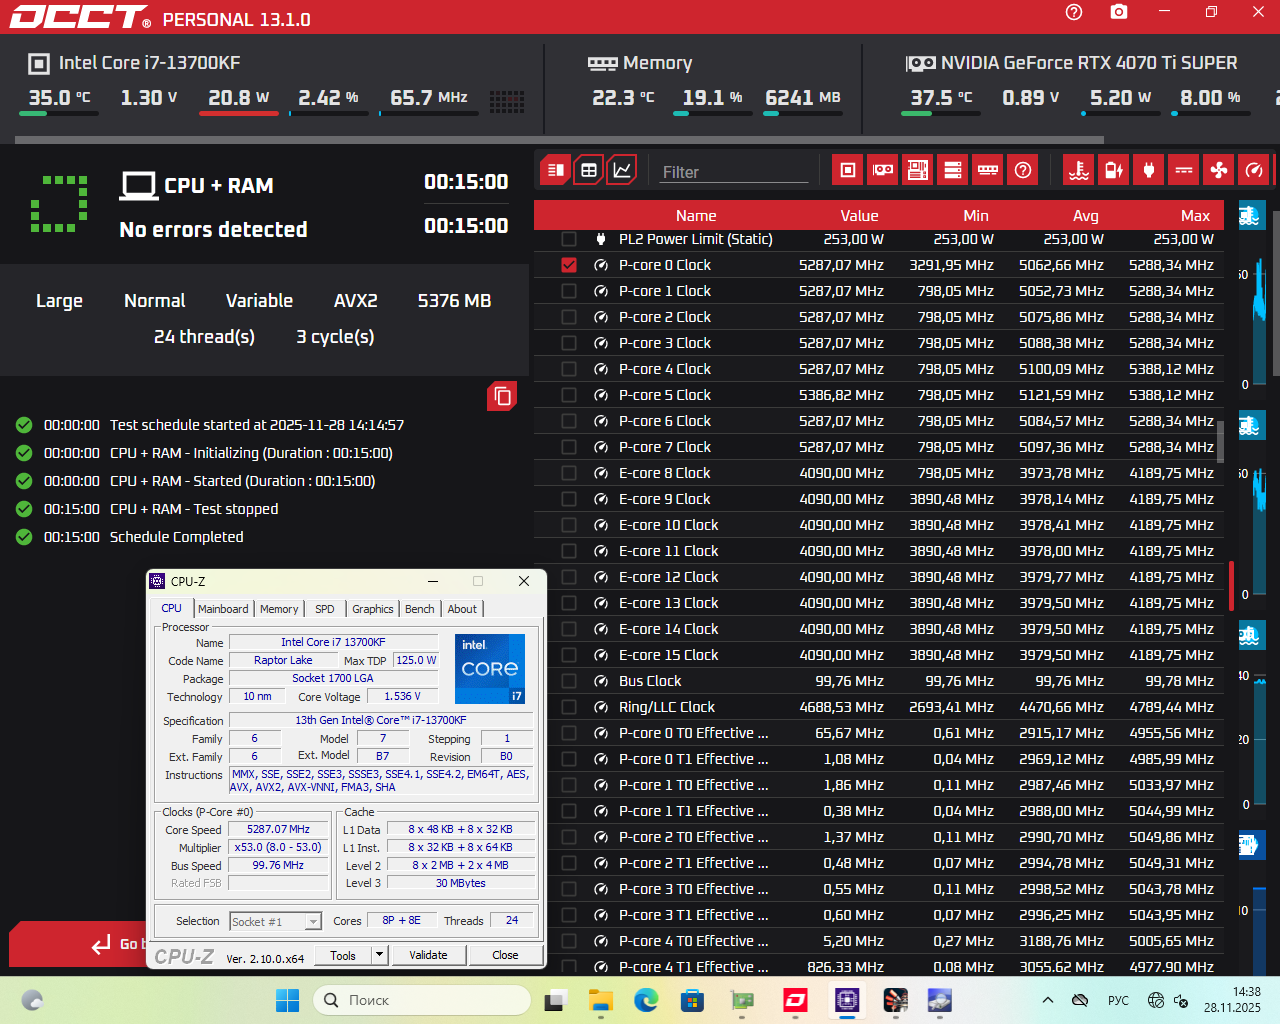Open the clock and date flyout

coord(1232,1000)
